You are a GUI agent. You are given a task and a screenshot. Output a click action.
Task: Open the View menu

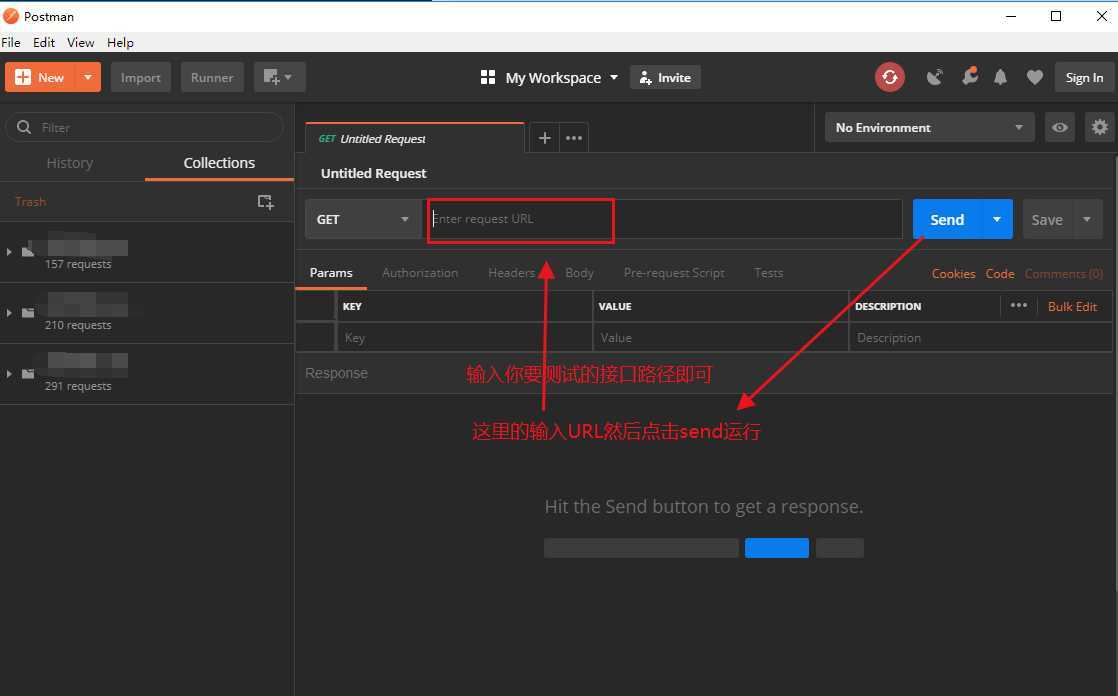(x=81, y=42)
